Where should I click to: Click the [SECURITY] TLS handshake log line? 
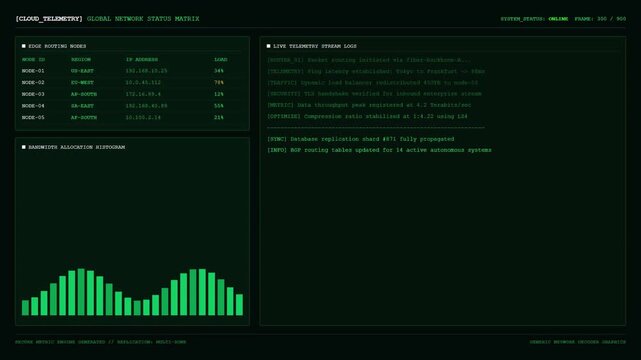tap(374, 94)
